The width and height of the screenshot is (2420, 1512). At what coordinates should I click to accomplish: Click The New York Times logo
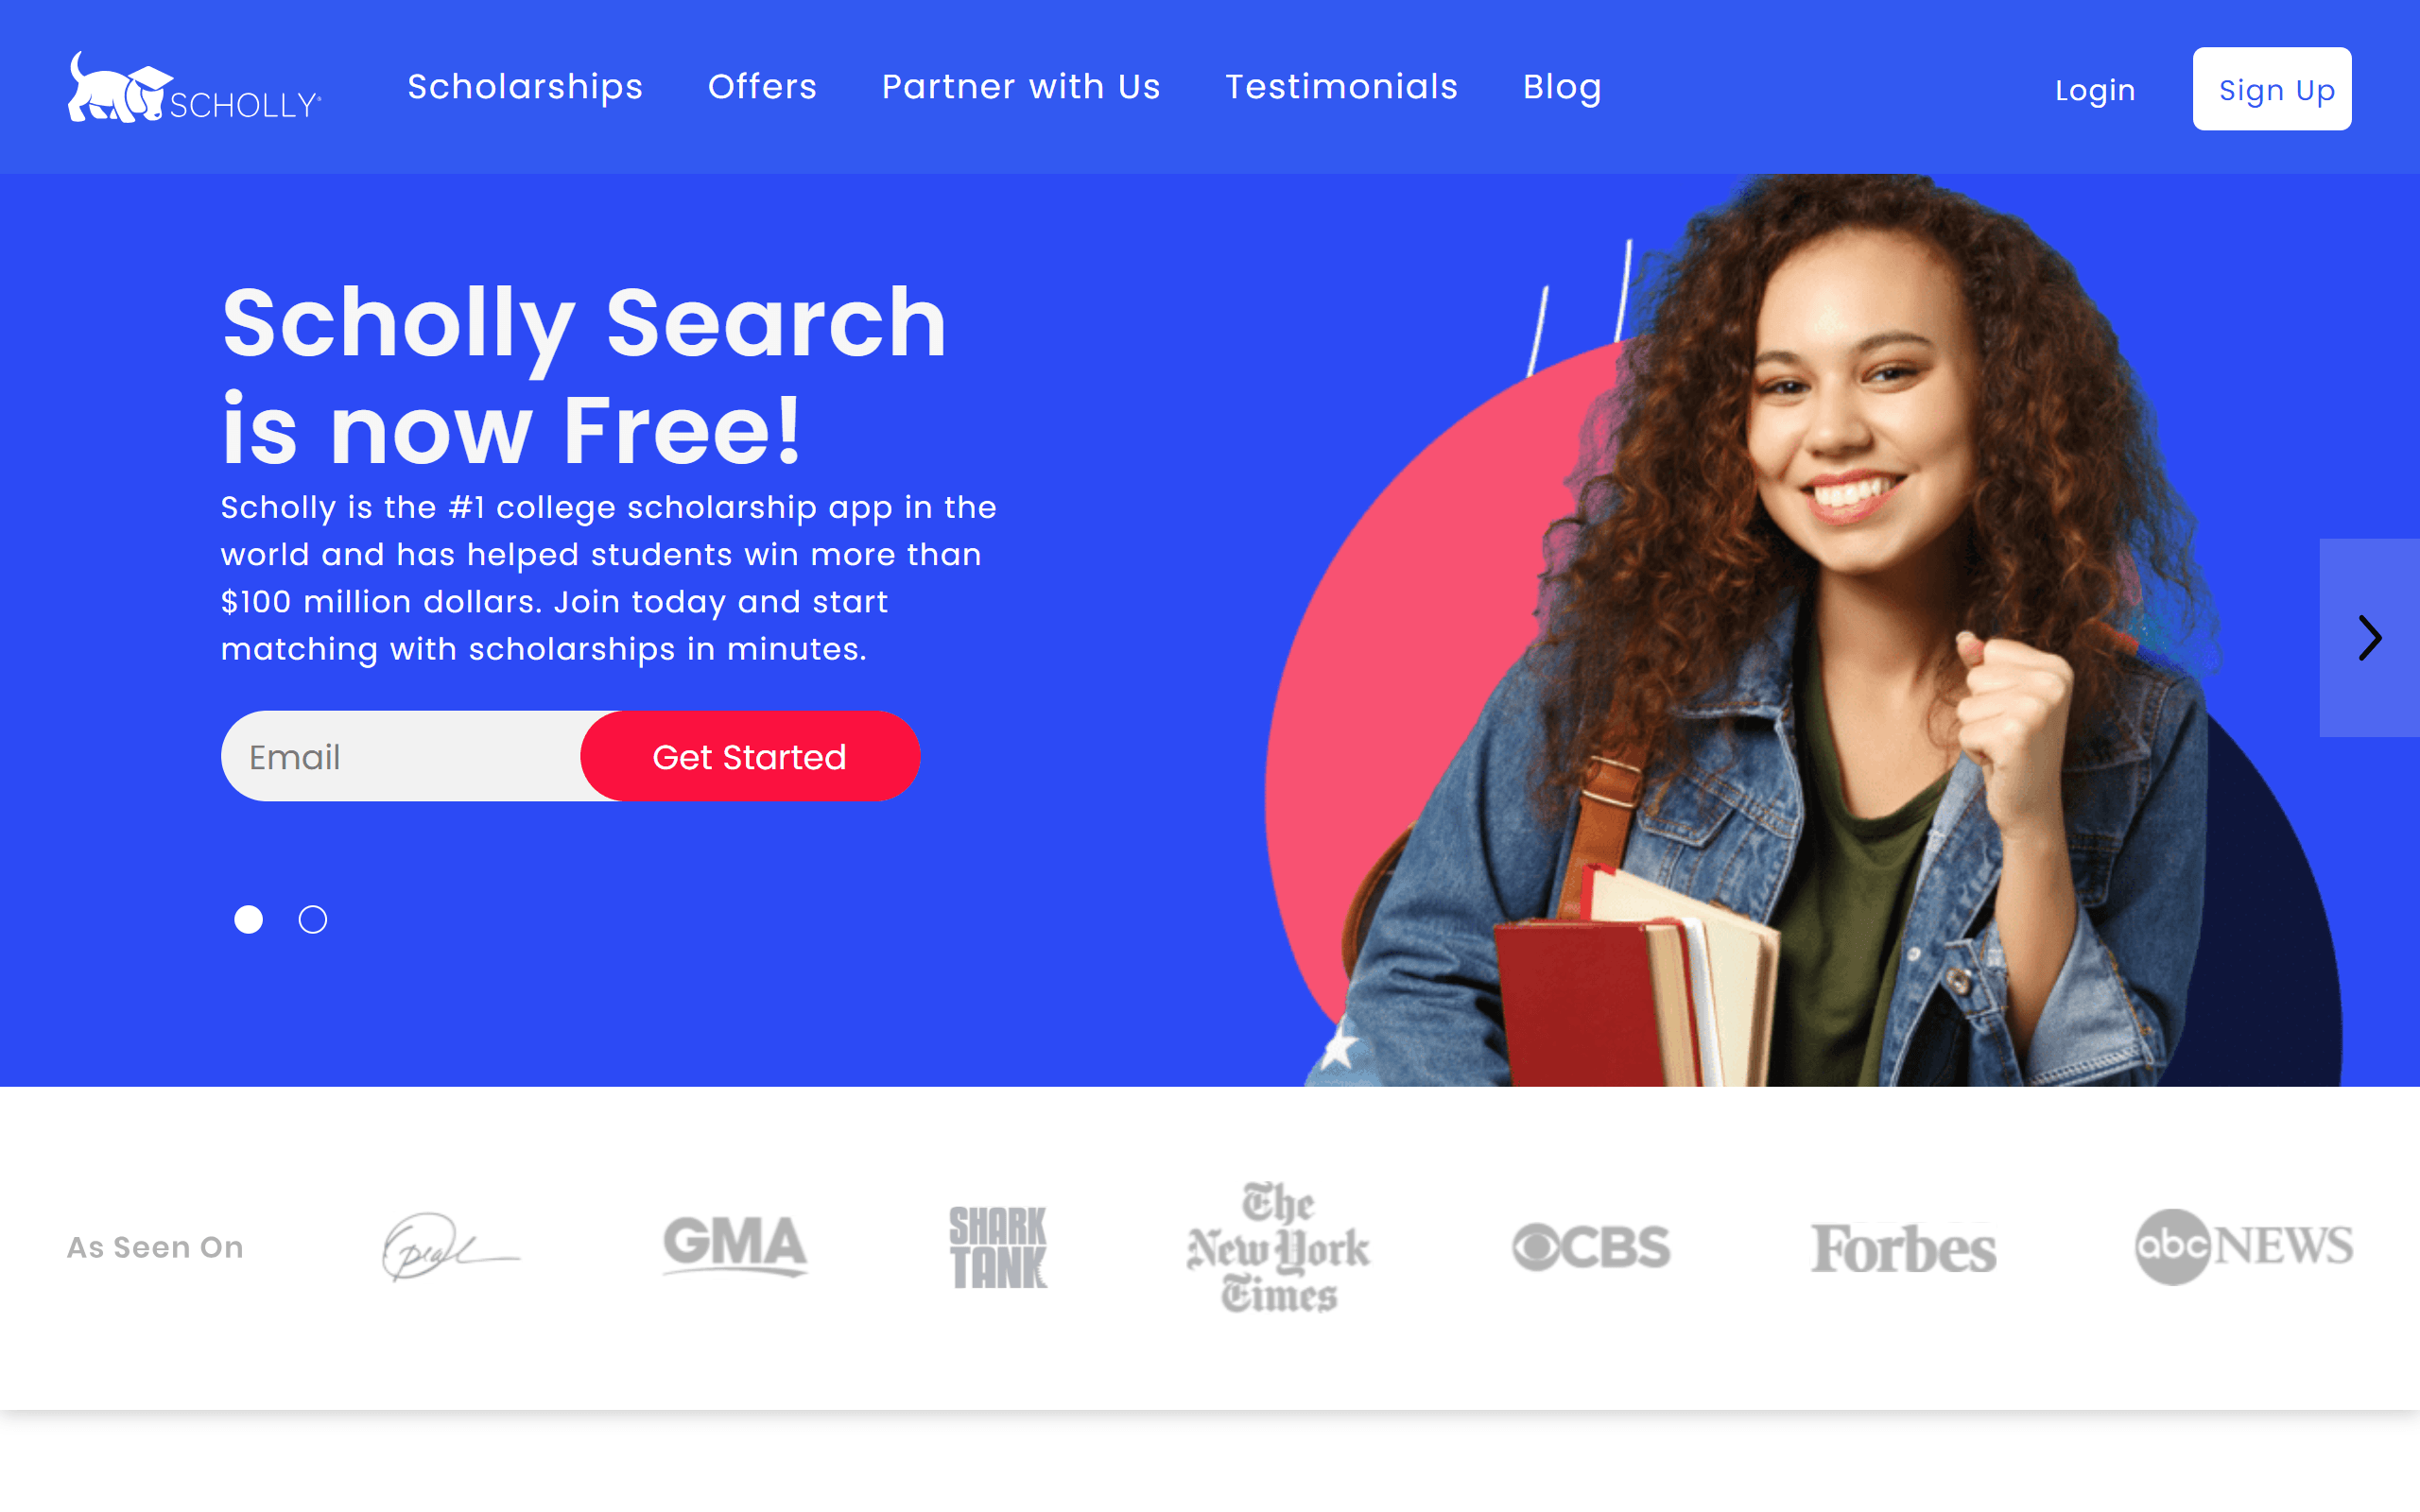pyautogui.click(x=1278, y=1247)
